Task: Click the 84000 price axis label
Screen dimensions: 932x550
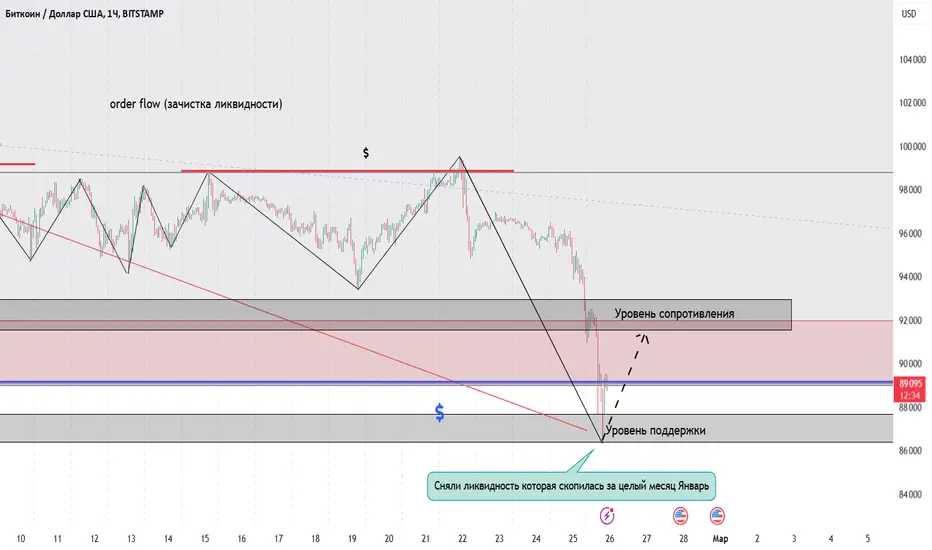Action: (x=912, y=495)
